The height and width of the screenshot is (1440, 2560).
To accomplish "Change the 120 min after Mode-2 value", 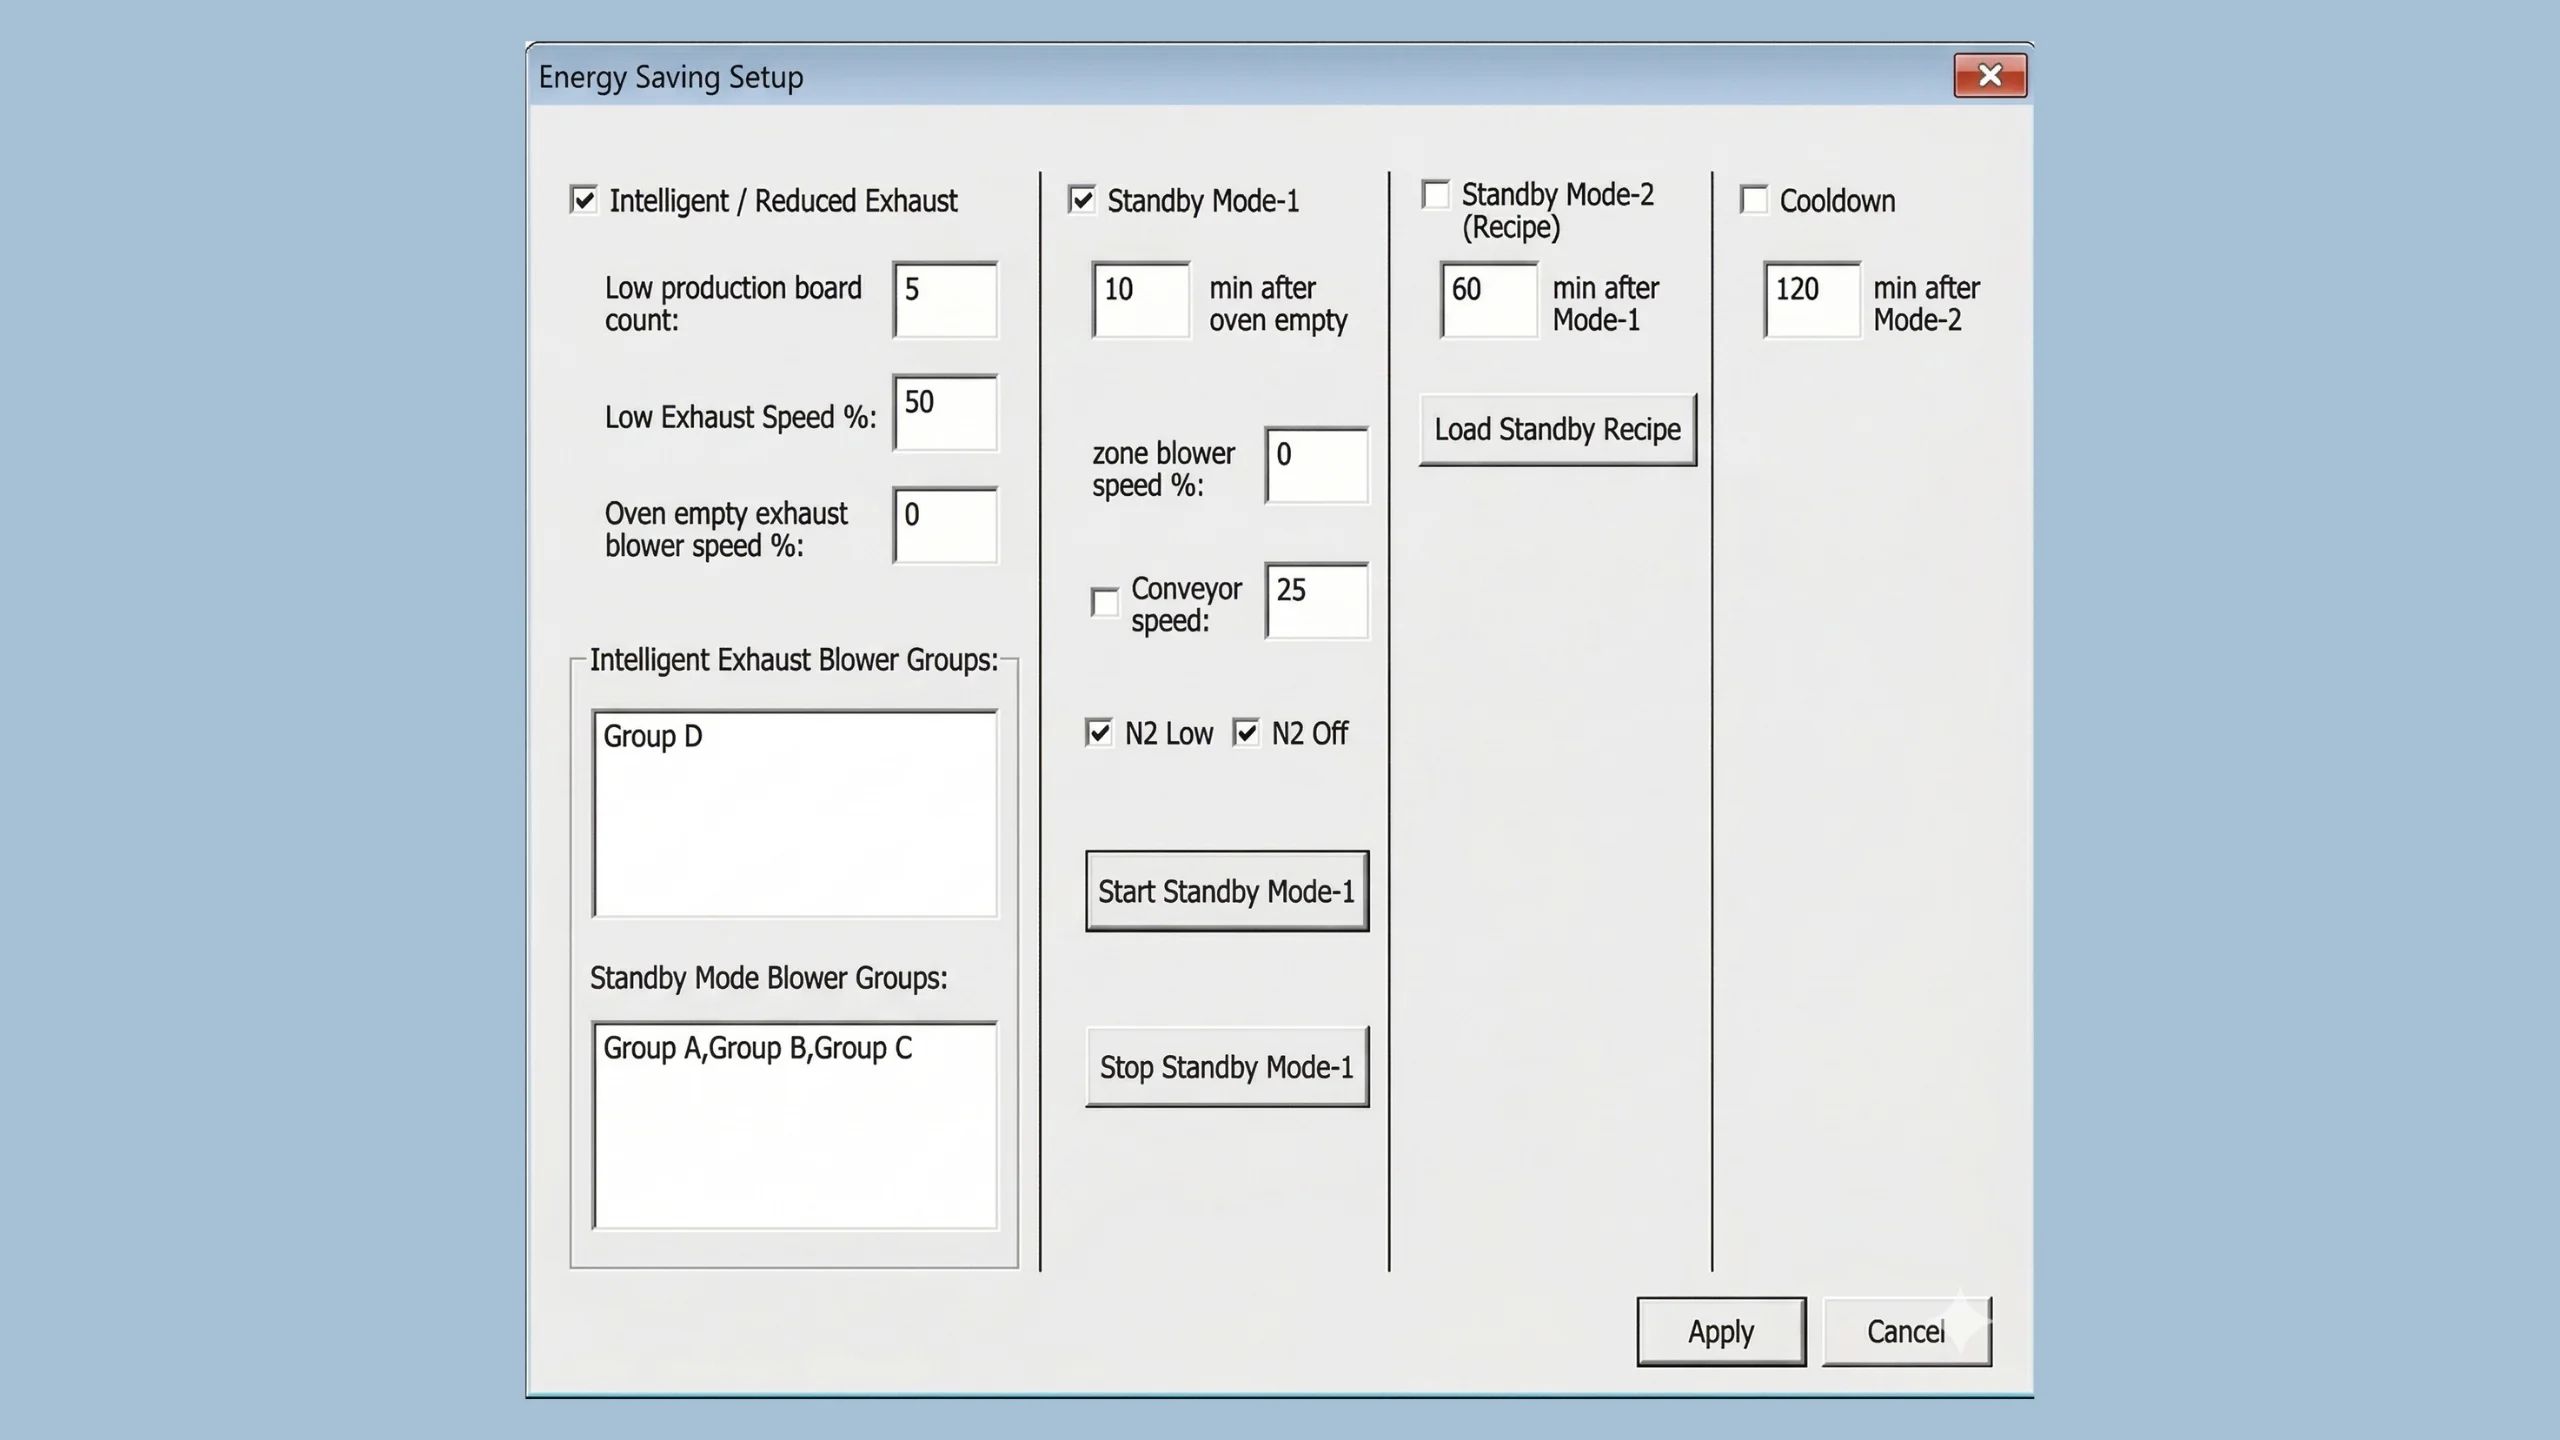I will pos(1811,300).
